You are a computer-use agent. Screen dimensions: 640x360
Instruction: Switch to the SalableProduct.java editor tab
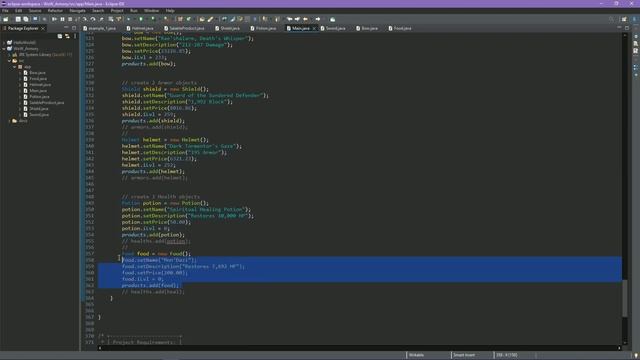point(184,29)
